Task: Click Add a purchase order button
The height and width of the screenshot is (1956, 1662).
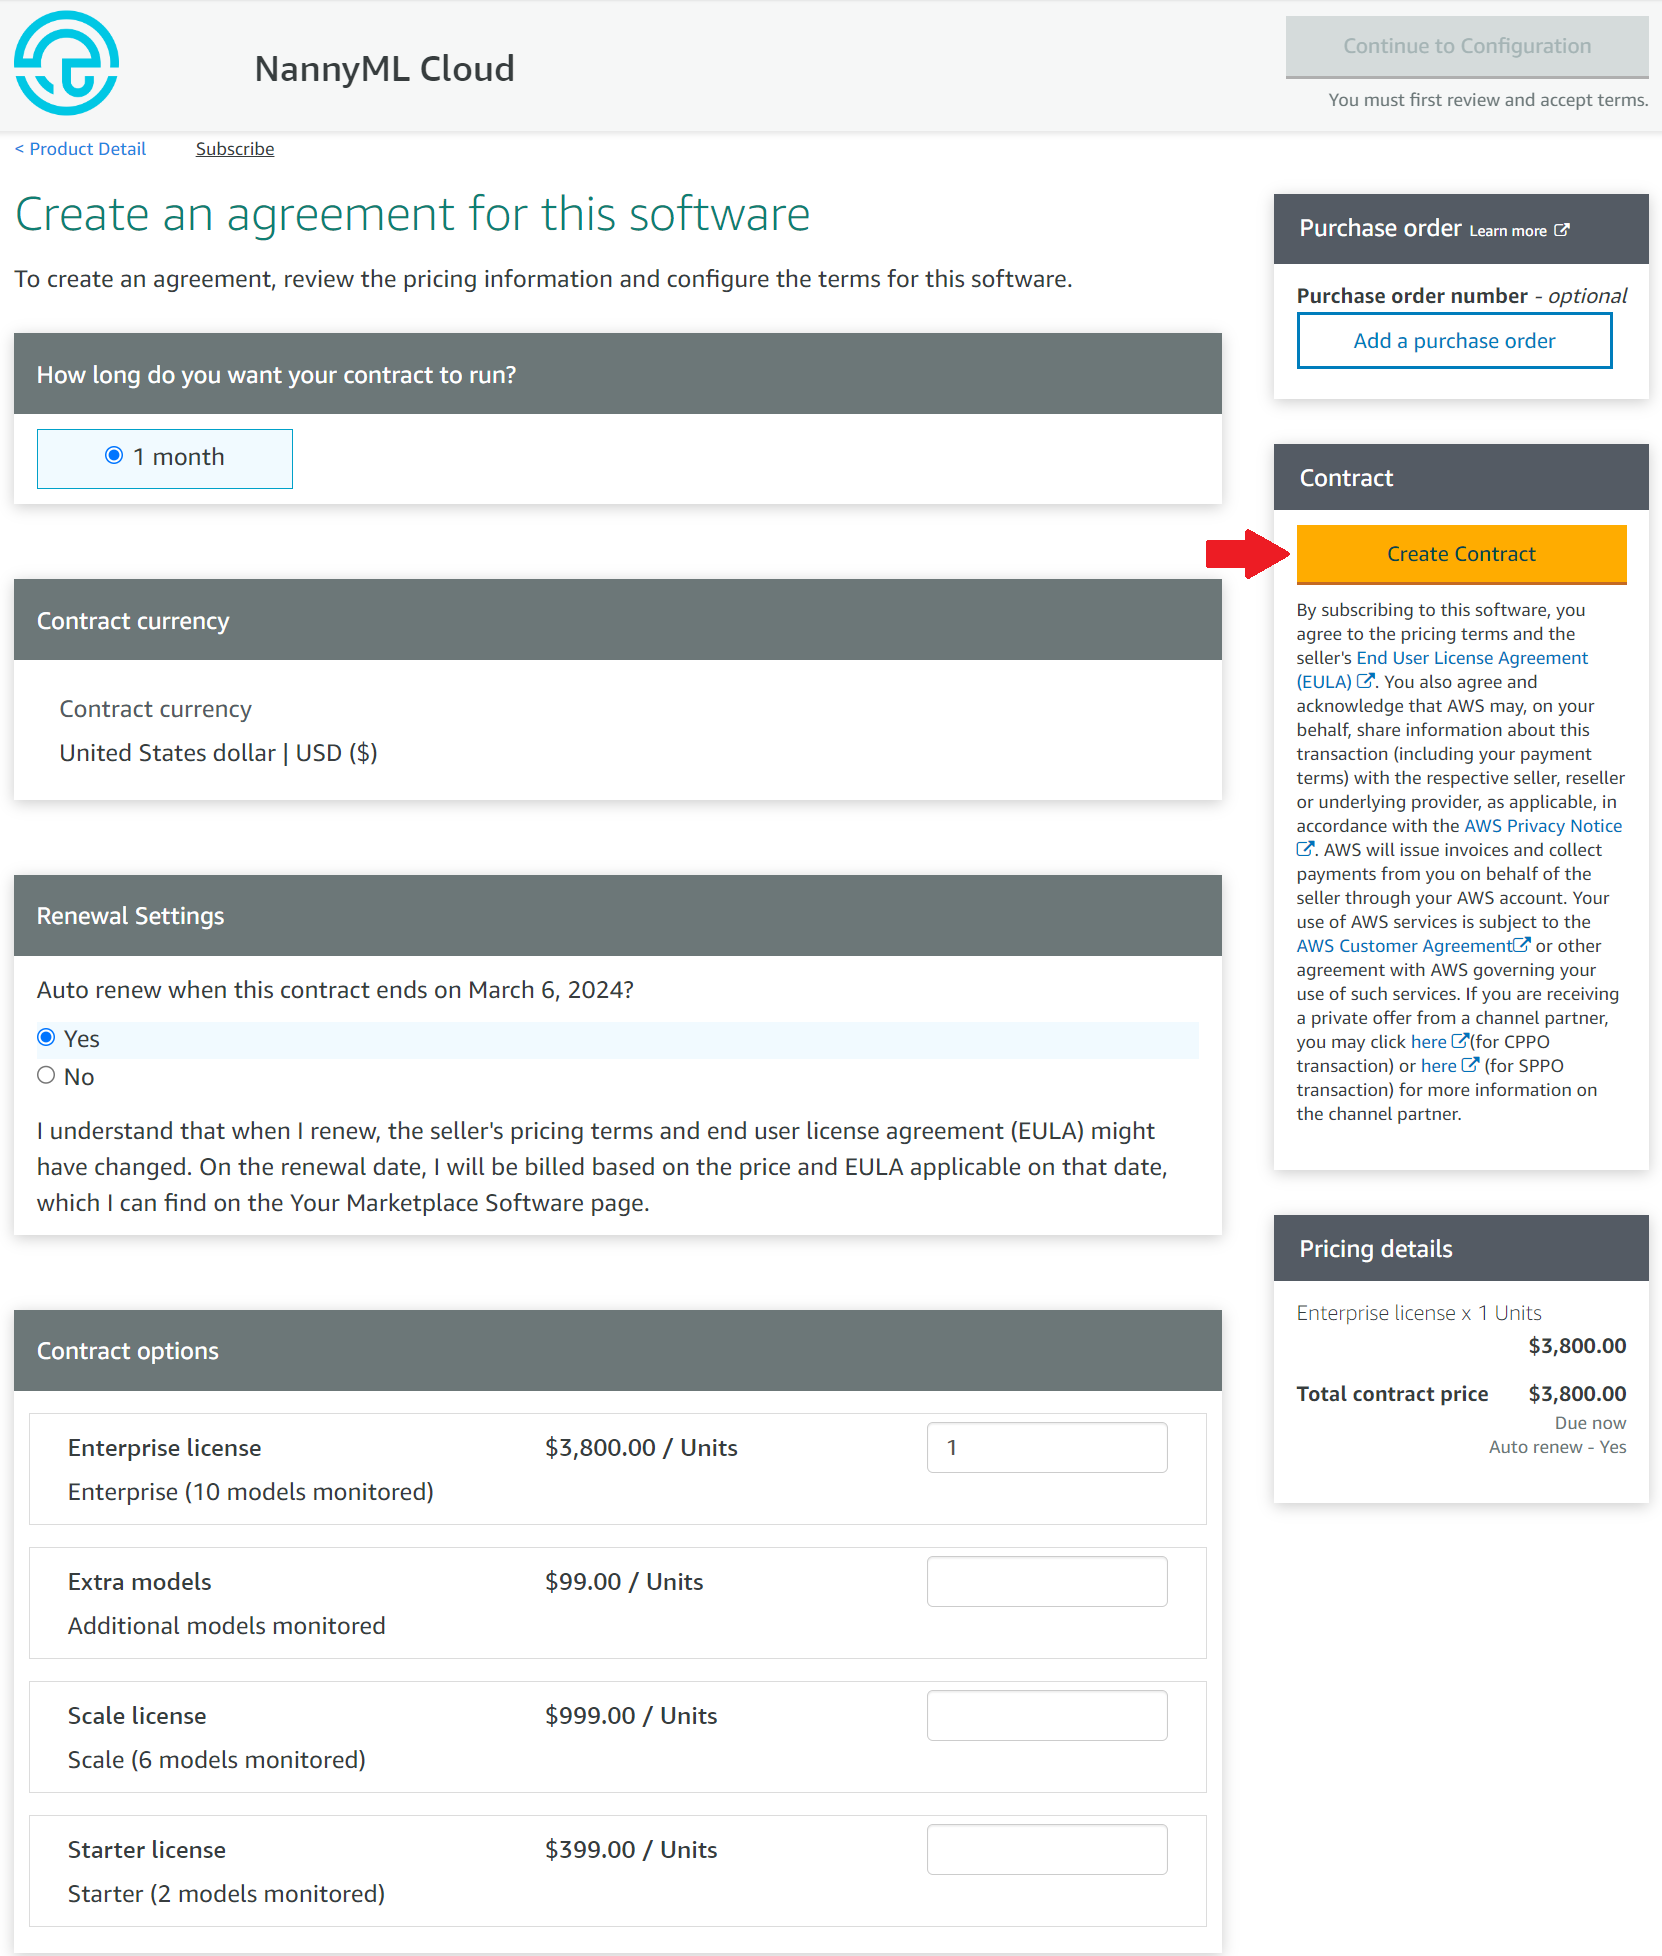Action: click(x=1454, y=341)
